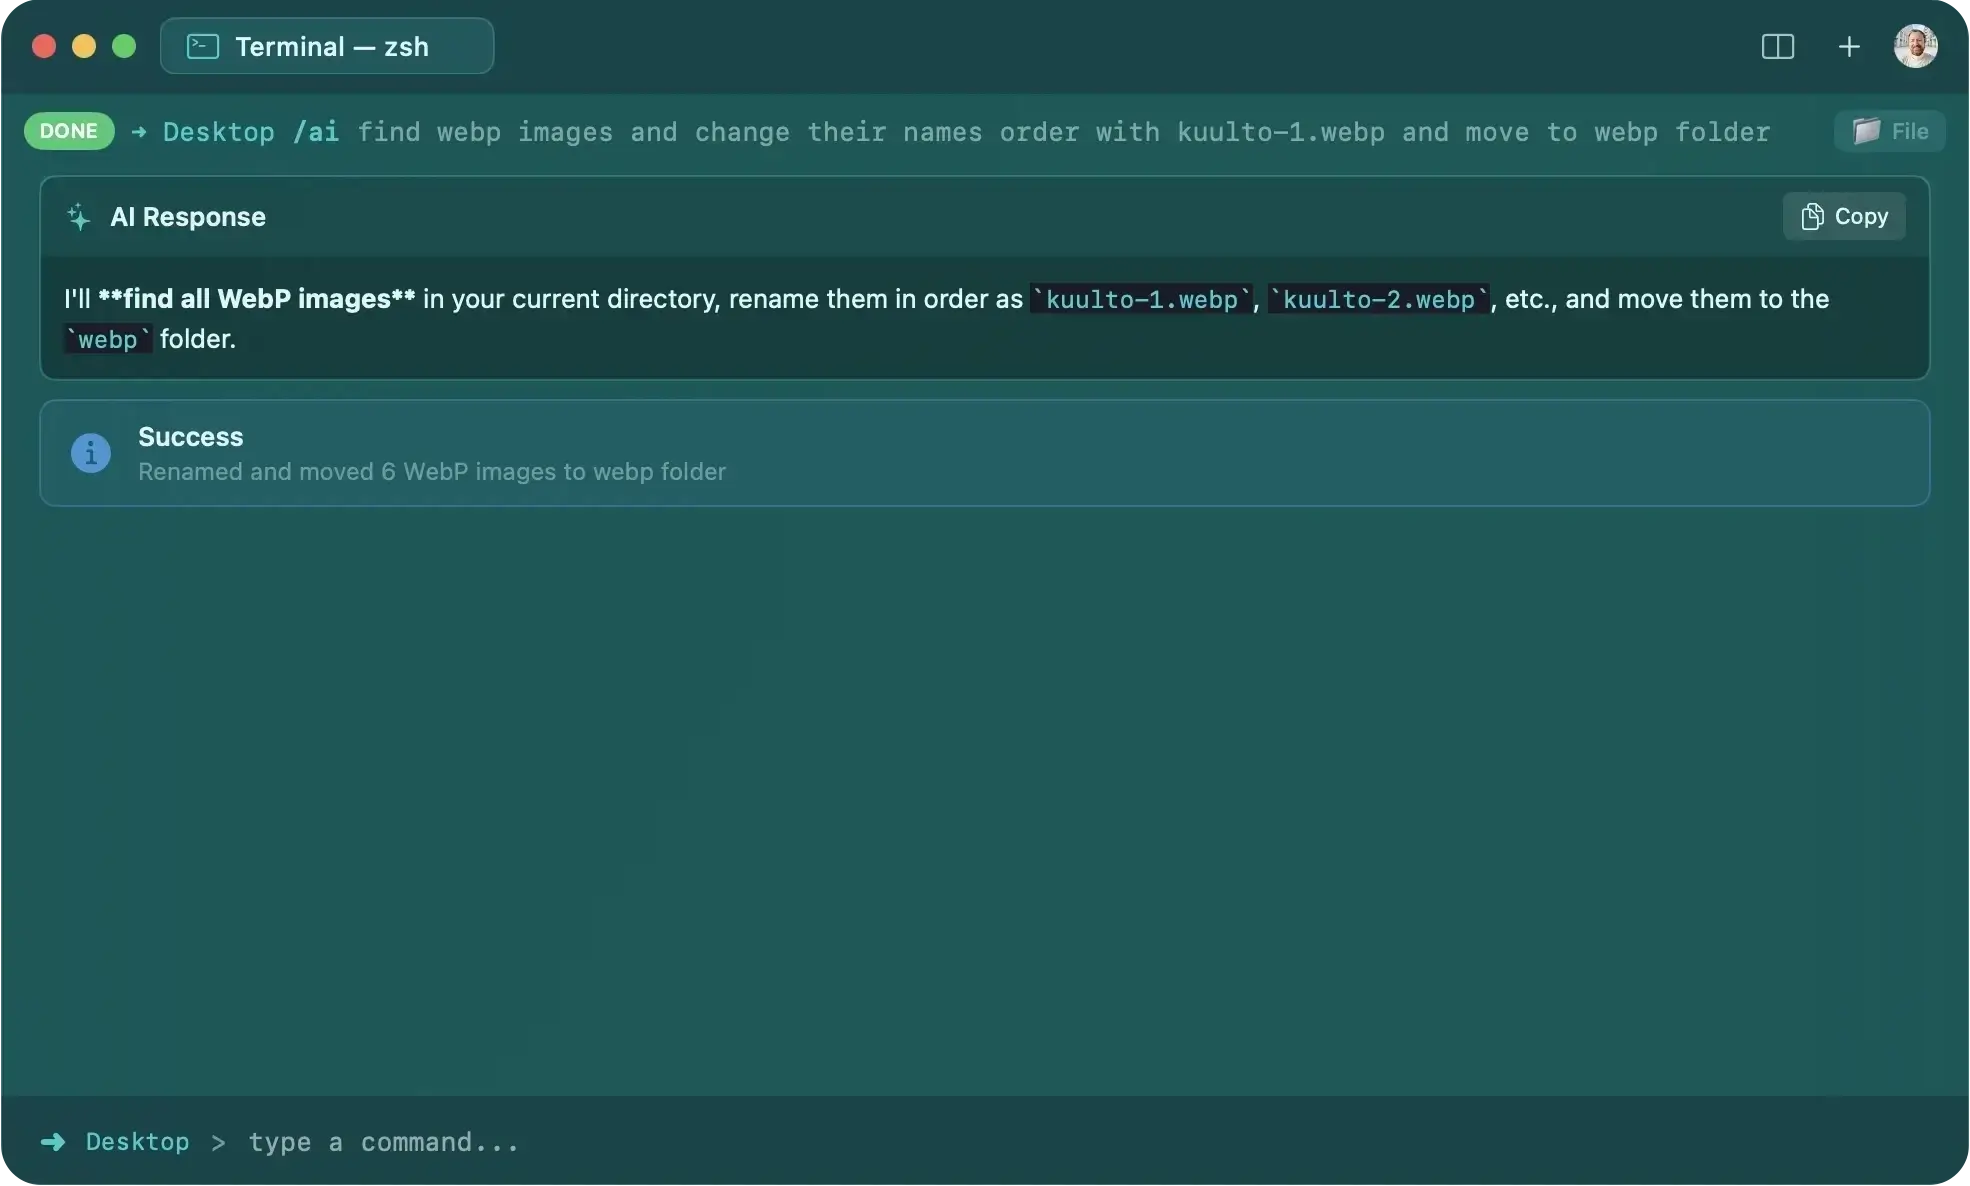Screen dimensions: 1970x1186
Task: Click the folder icon on the File button
Action: 1866,131
